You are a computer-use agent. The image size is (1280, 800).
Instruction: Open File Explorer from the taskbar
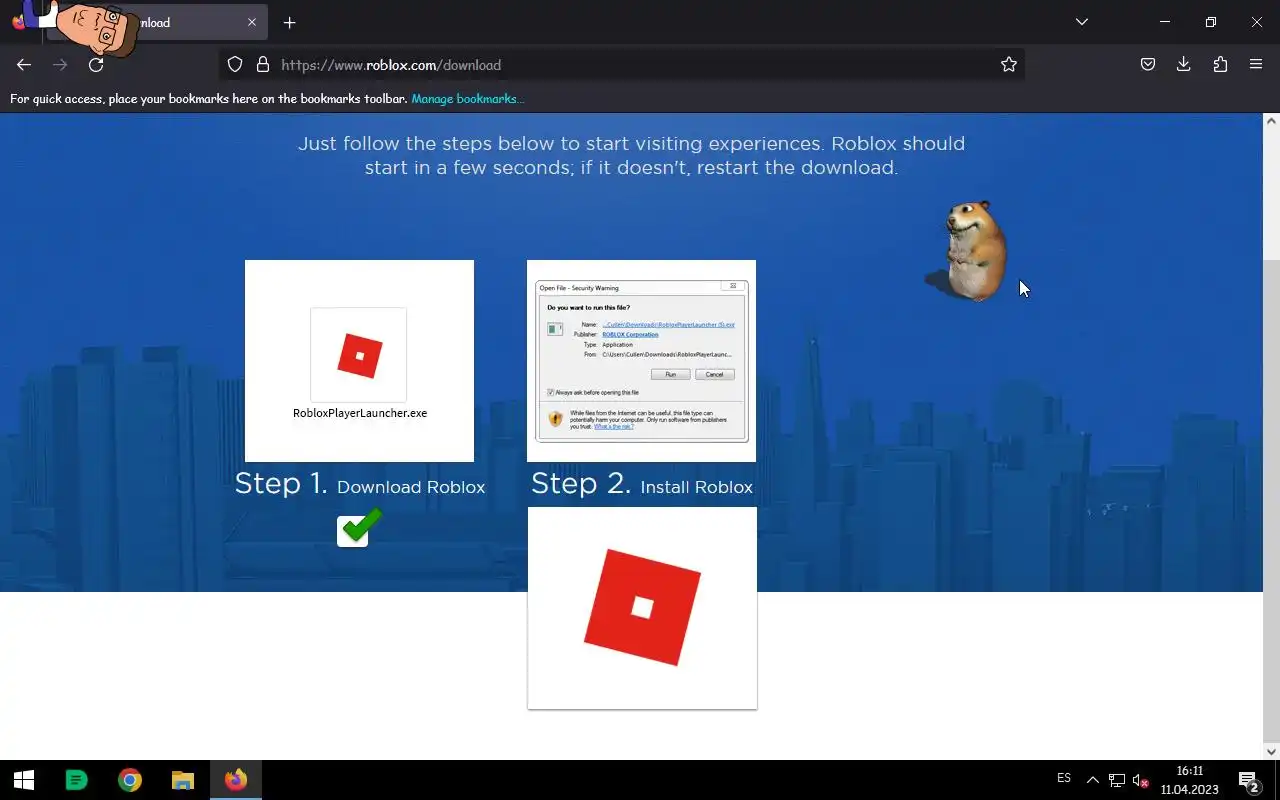[x=182, y=780]
